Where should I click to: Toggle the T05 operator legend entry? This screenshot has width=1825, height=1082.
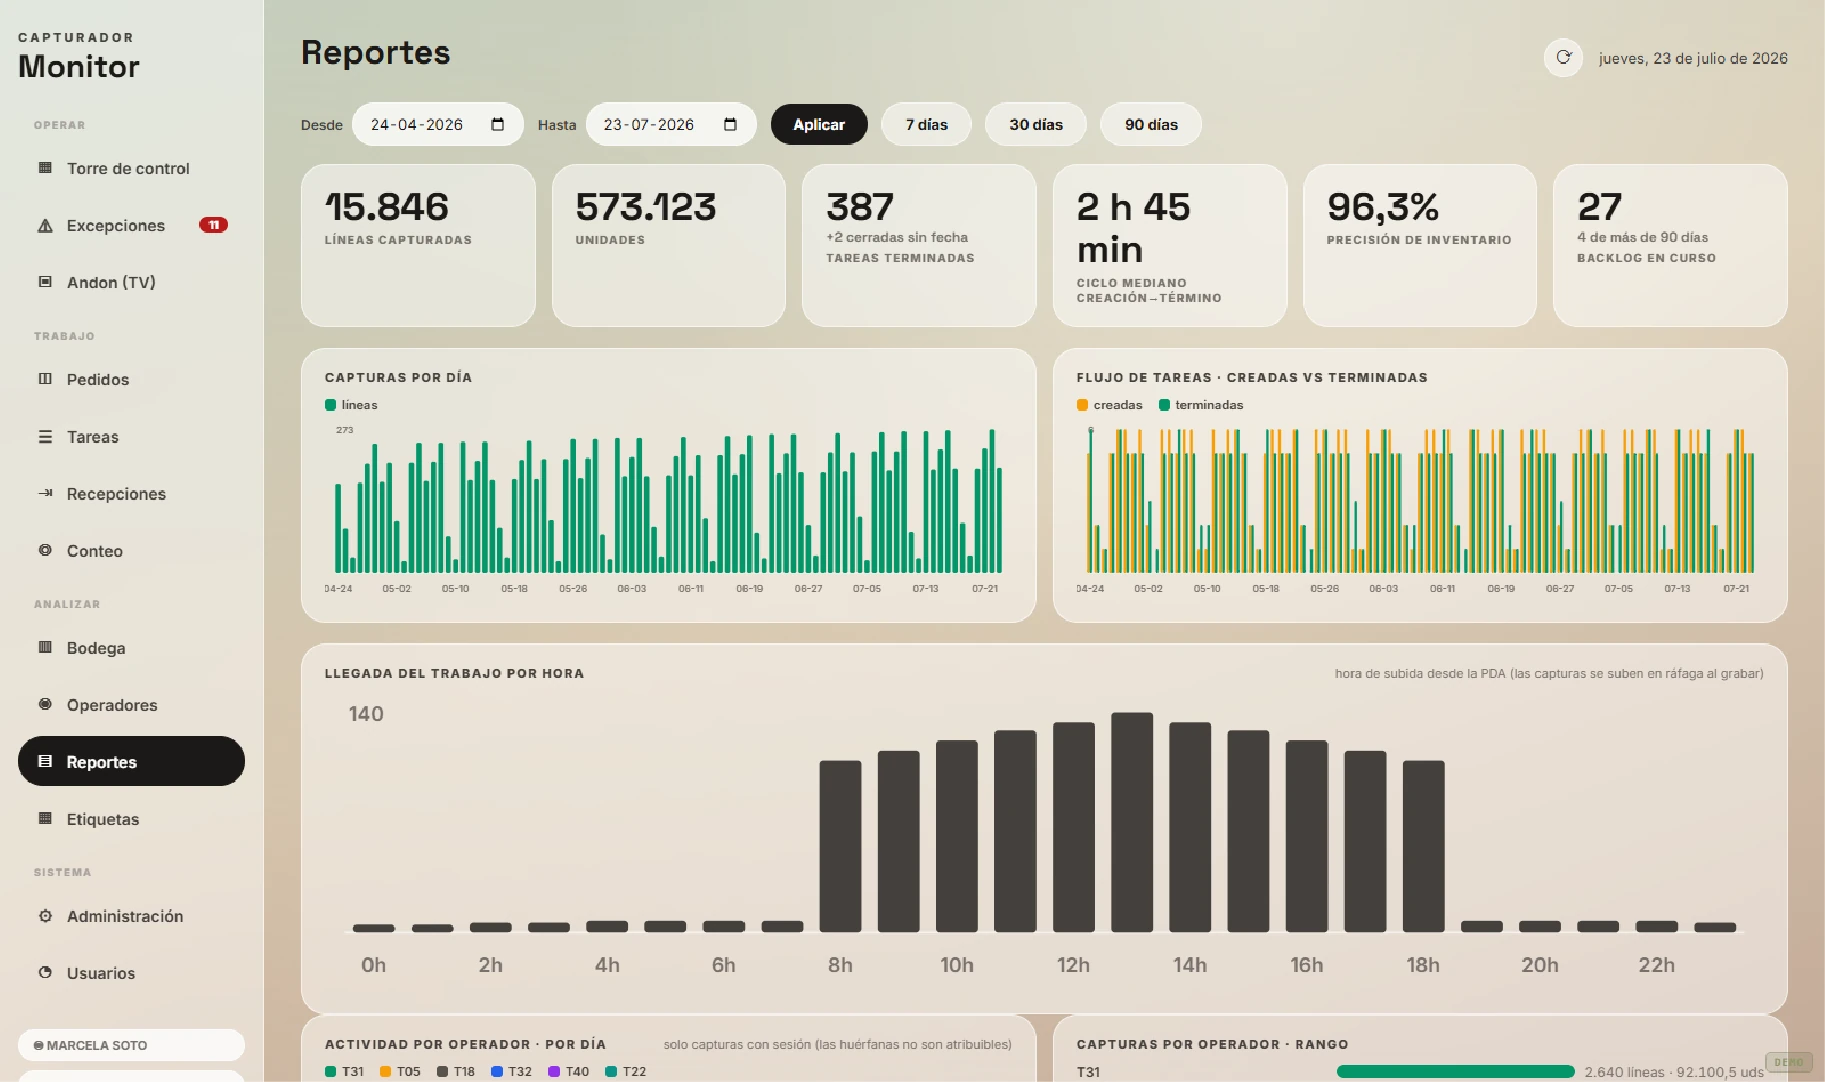(400, 1071)
